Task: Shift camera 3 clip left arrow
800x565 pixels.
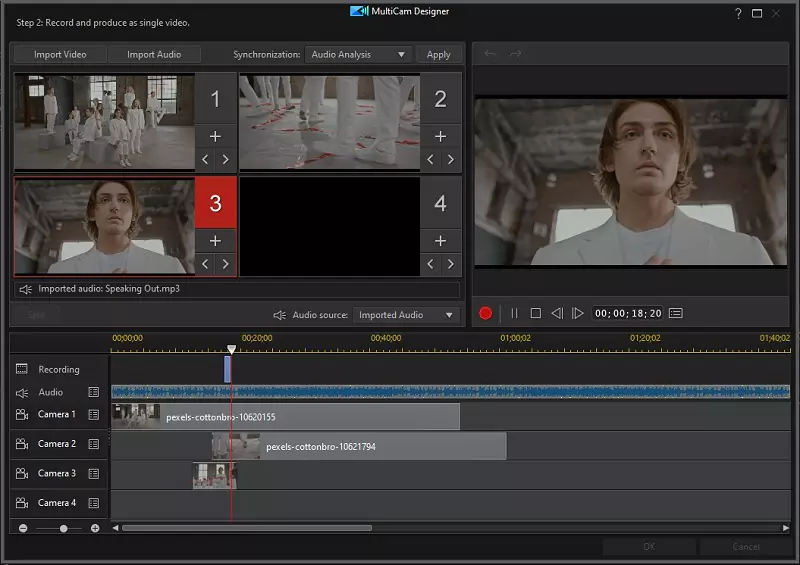Action: pyautogui.click(x=205, y=264)
